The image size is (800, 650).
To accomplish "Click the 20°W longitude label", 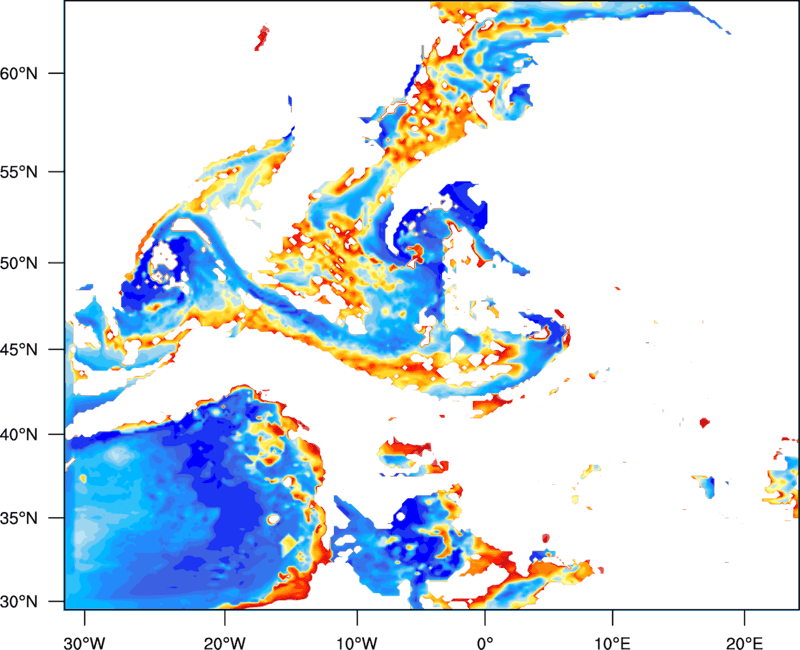I will [x=224, y=643].
